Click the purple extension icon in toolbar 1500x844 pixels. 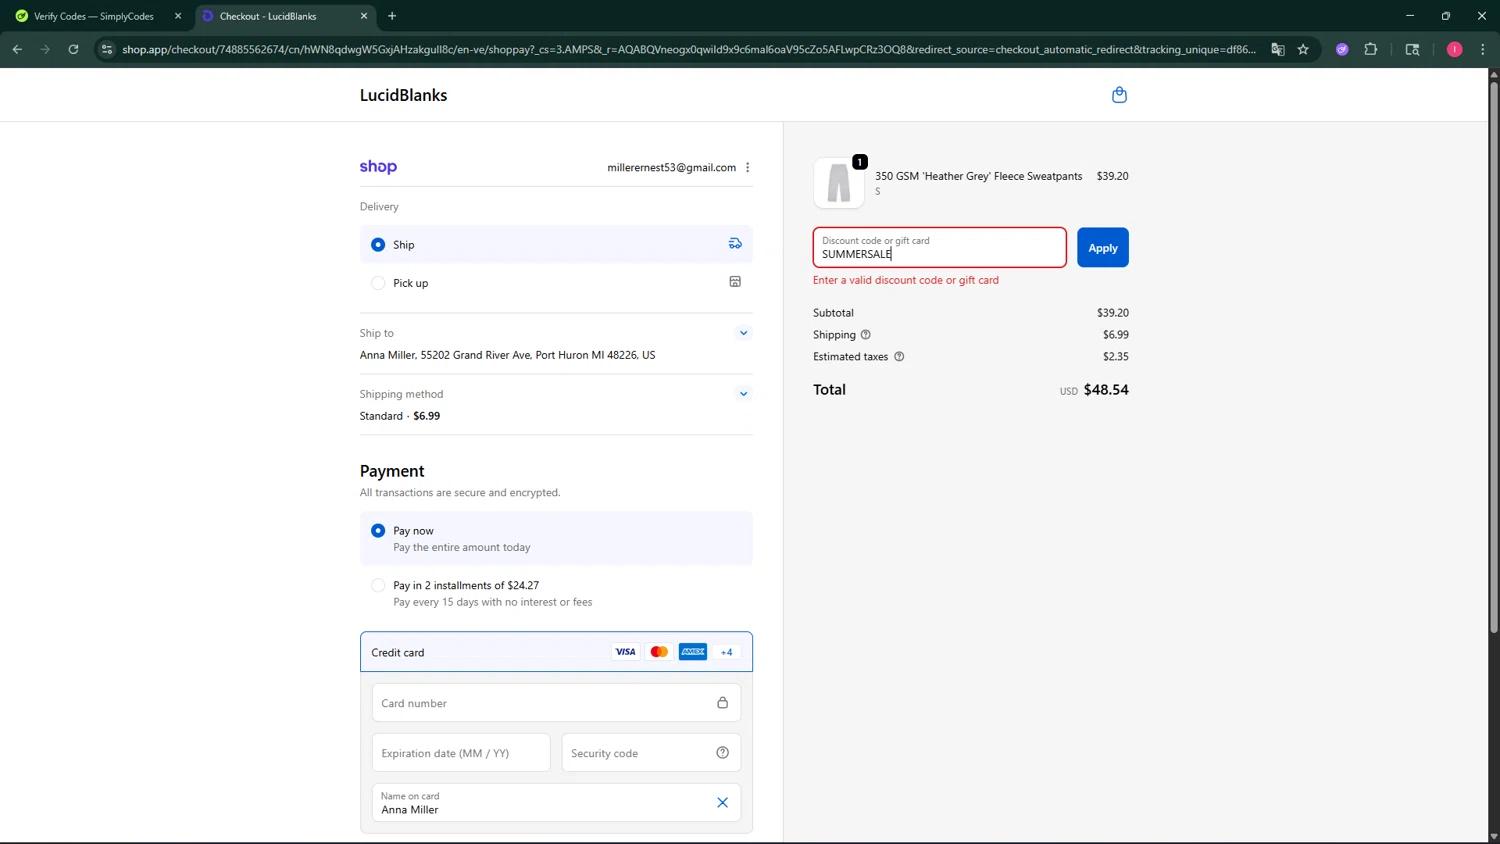1342,49
